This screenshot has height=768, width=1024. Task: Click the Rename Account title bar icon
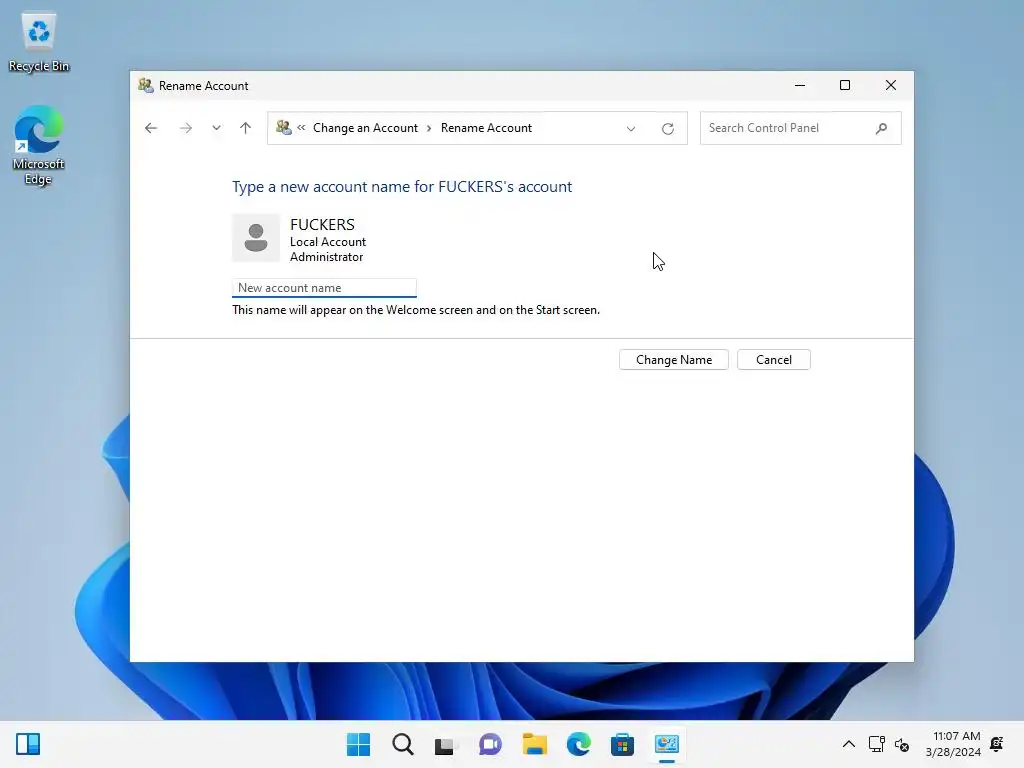point(146,86)
